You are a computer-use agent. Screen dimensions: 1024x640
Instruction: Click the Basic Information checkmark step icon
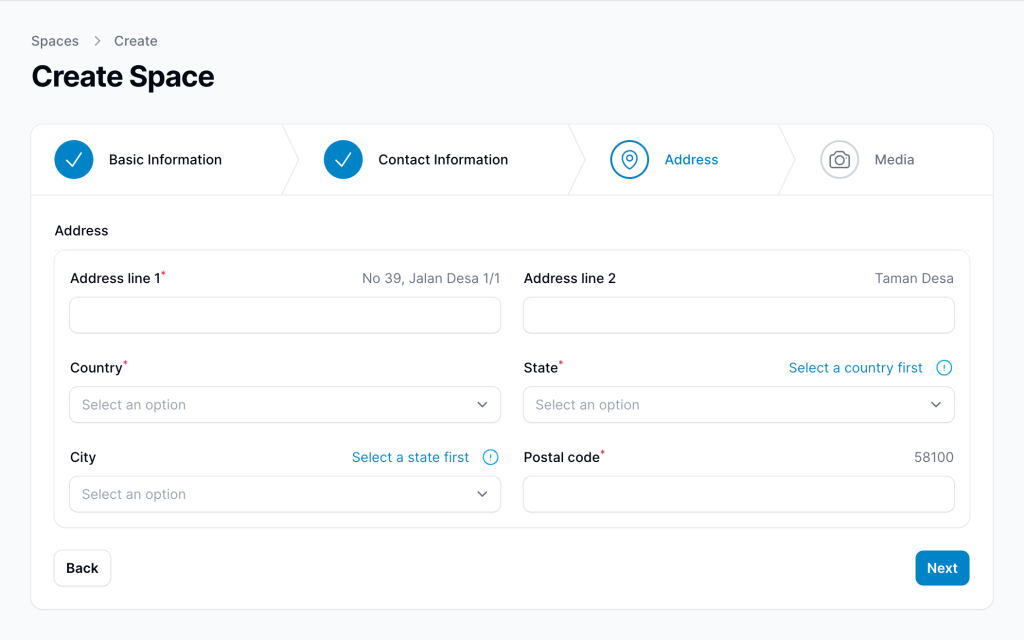click(74, 159)
